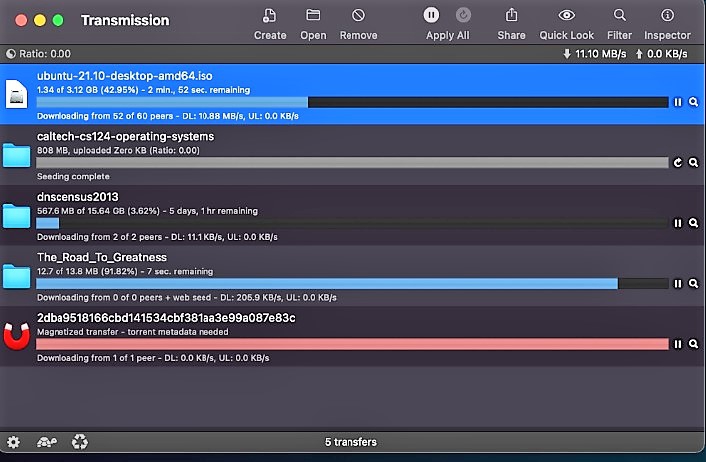Click the Create torrent toolbar icon
Viewport: 706px width, 462px height.
(269, 16)
